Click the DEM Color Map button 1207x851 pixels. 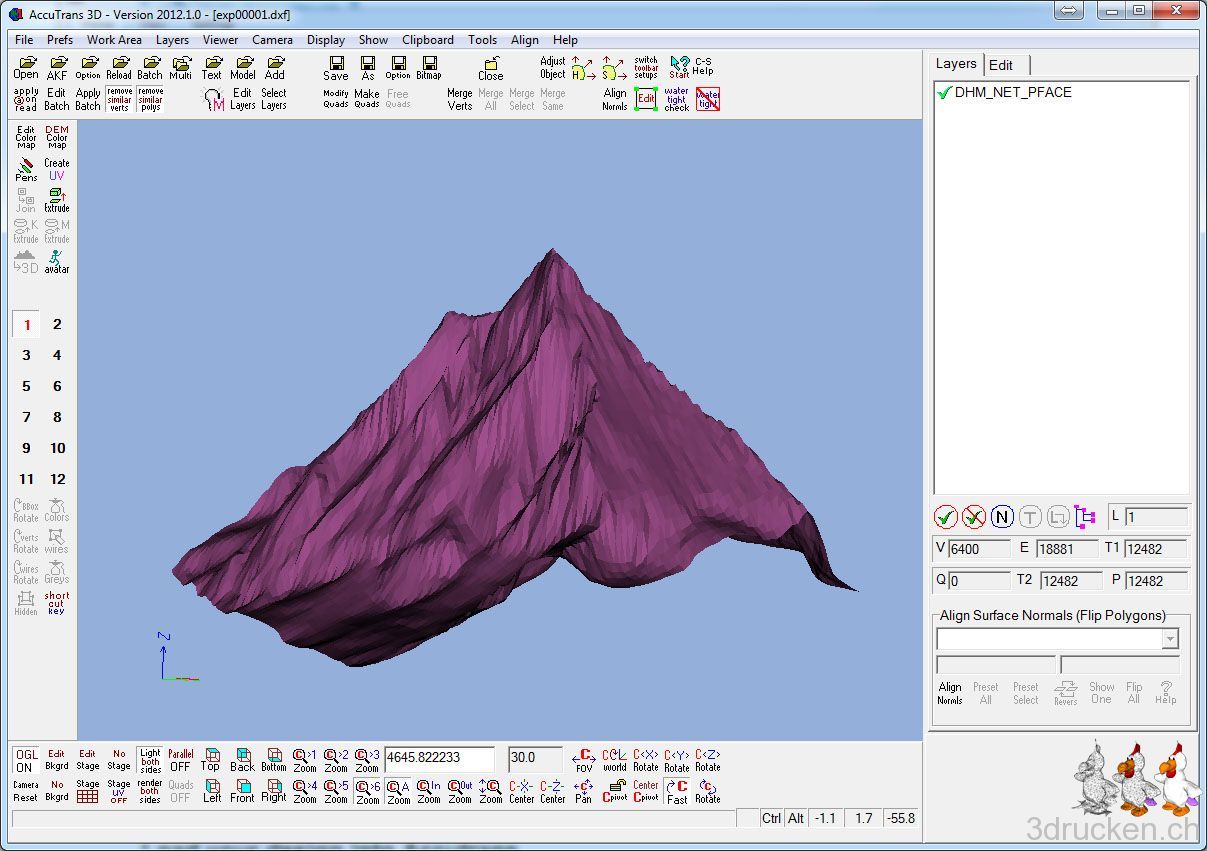(x=57, y=138)
